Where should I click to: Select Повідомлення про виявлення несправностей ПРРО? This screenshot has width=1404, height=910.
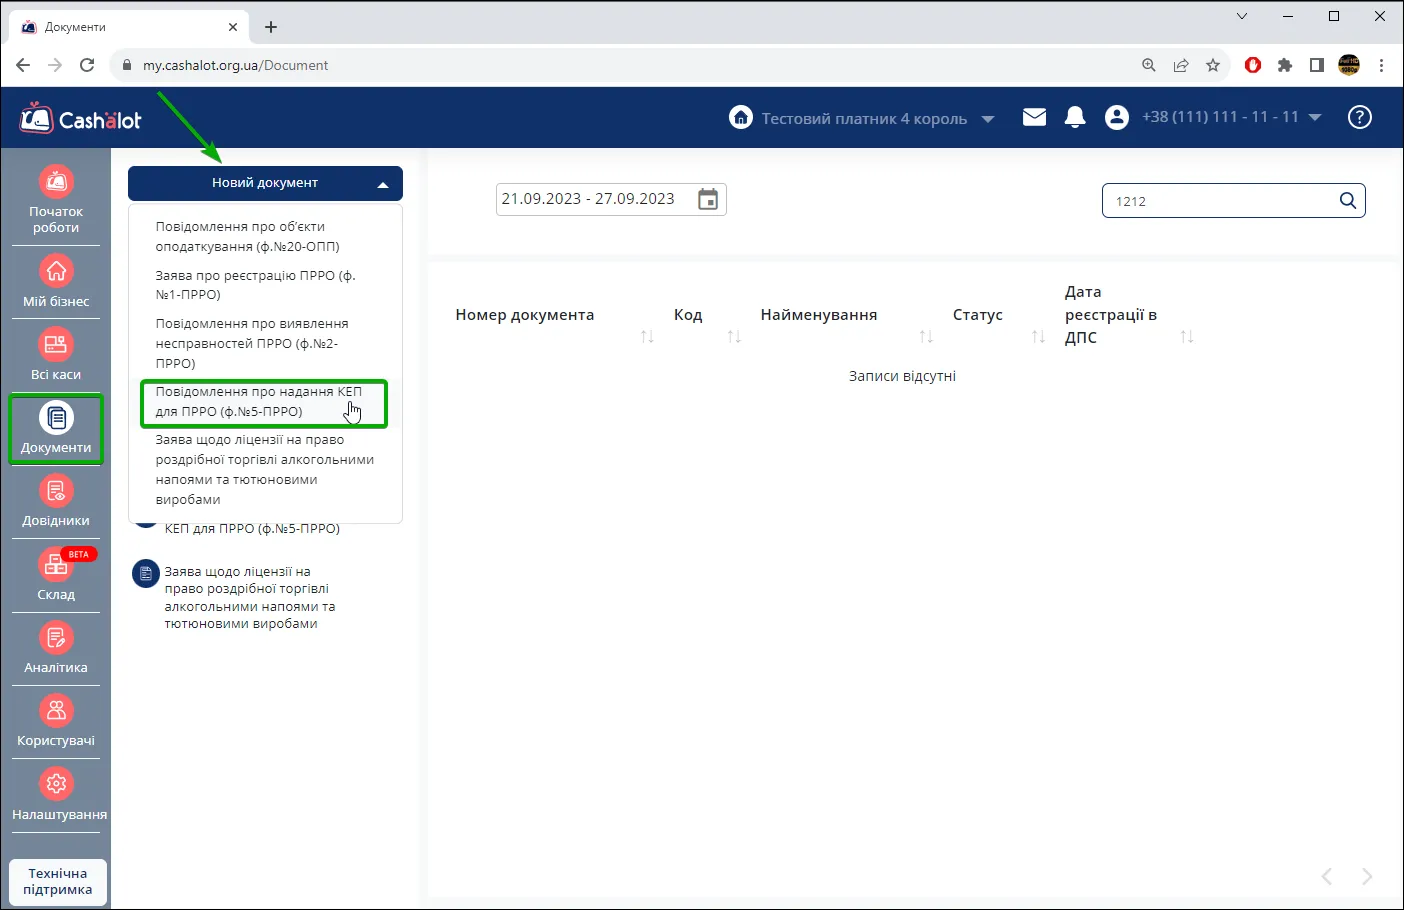pos(265,343)
